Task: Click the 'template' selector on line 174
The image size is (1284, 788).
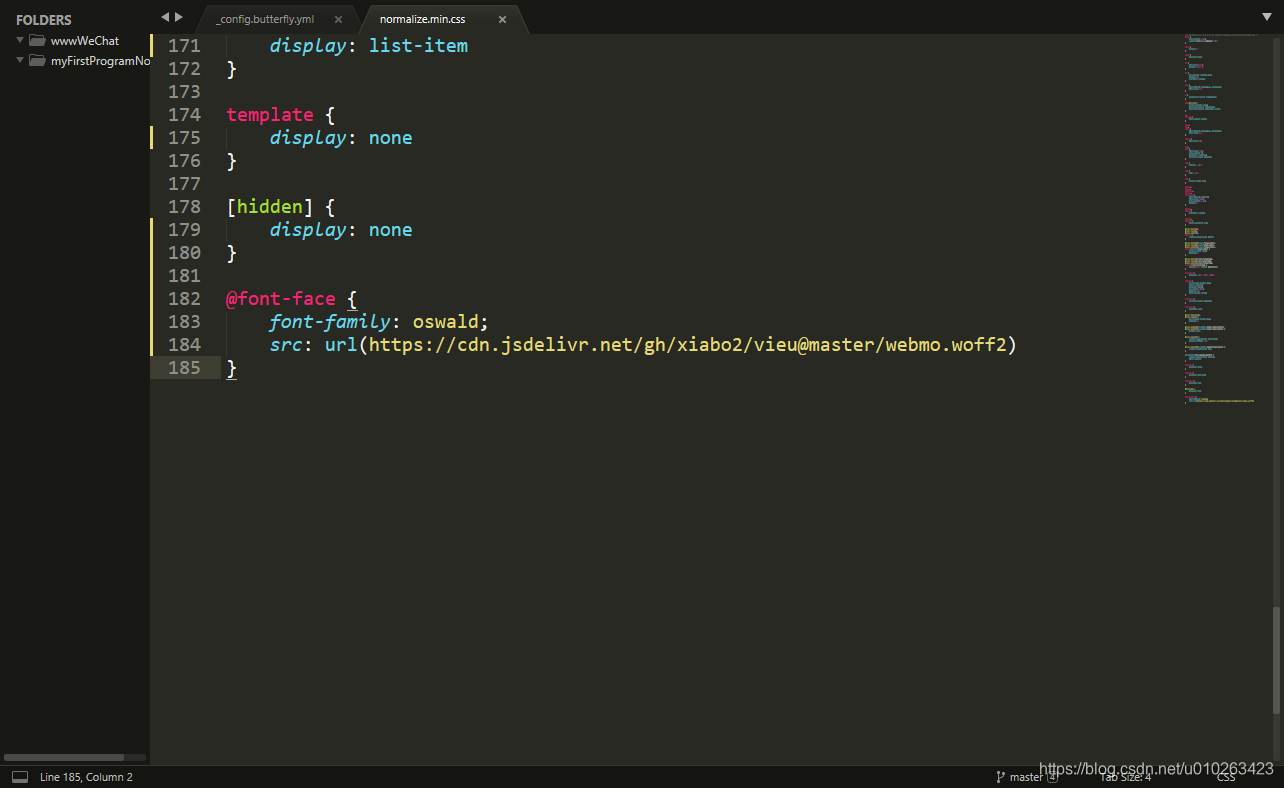Action: coord(270,115)
